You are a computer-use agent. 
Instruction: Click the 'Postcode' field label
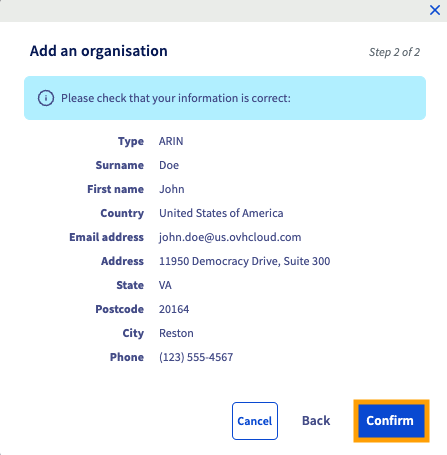click(x=120, y=309)
